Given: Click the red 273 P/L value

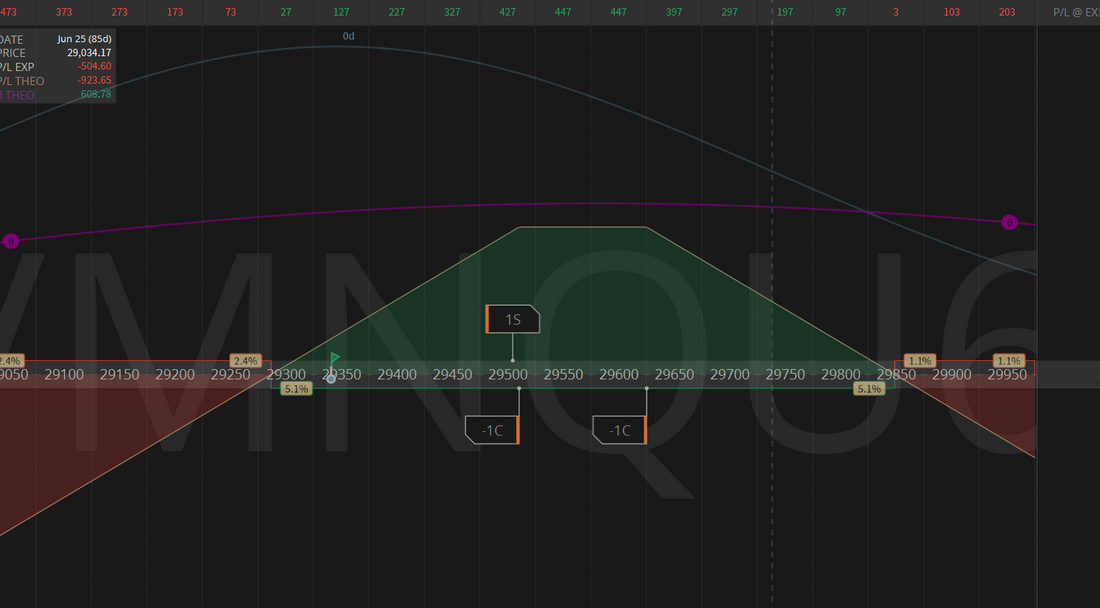Looking at the screenshot, I should (119, 12).
